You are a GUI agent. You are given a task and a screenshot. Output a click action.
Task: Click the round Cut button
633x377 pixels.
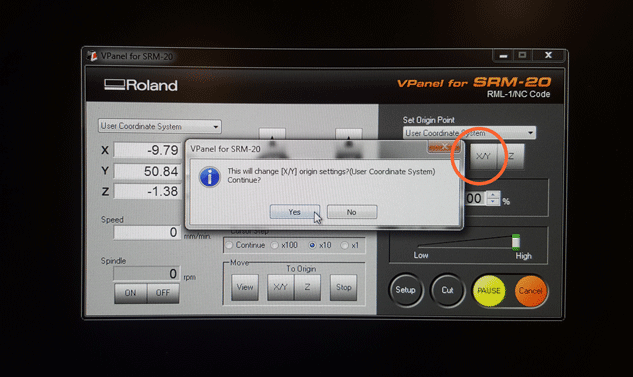pos(447,290)
